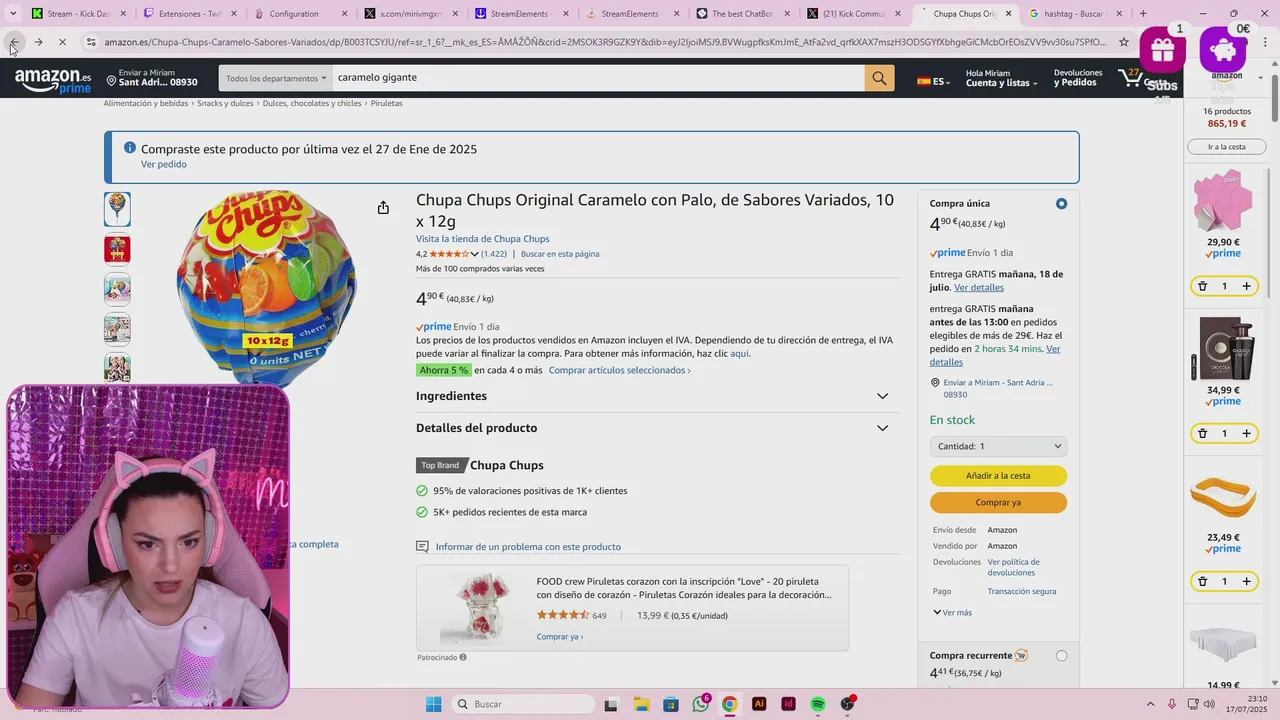Click Añadir a la cesta button
This screenshot has height=720, width=1280.
tap(998, 476)
